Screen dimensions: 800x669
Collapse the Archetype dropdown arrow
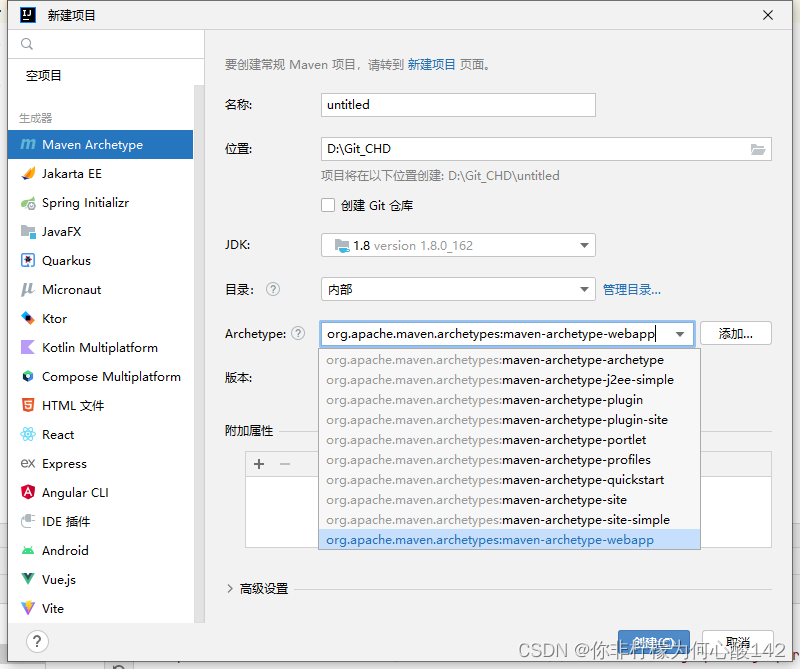pyautogui.click(x=680, y=334)
